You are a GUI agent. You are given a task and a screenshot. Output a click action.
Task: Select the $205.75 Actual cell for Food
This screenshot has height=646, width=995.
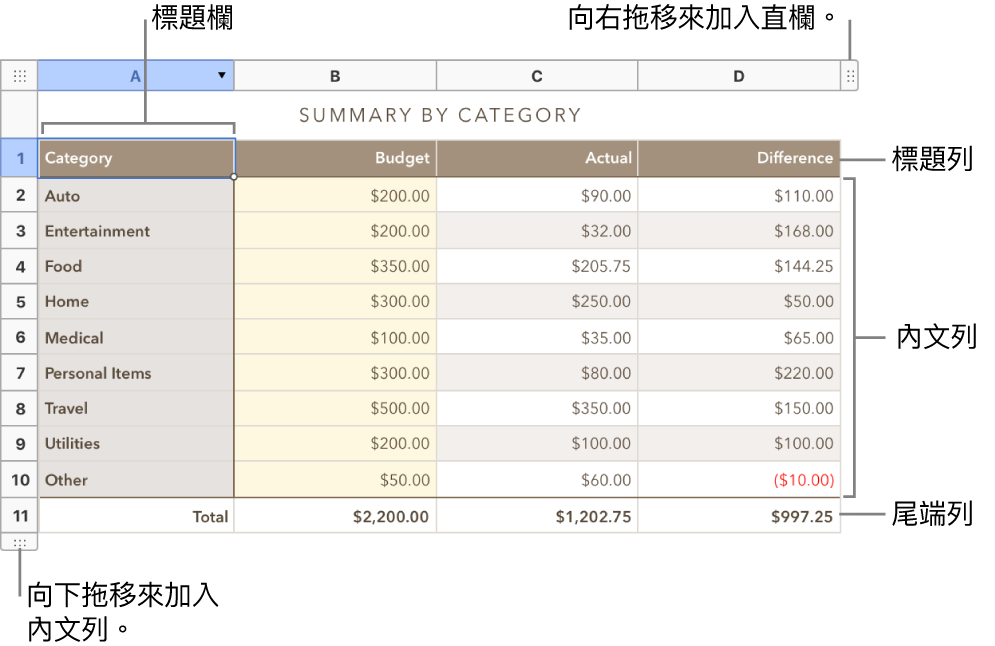(537, 267)
